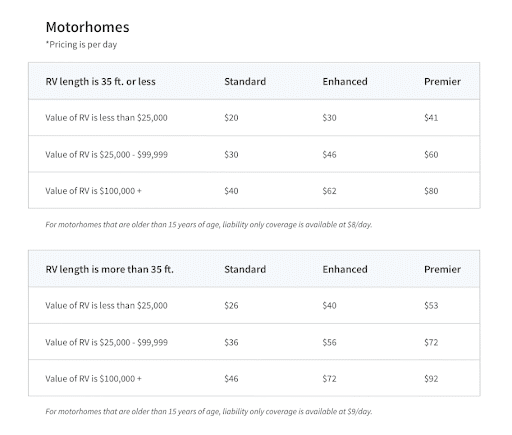Select 'Value of RV is less than $25,000' in first table
The height and width of the screenshot is (435, 512).
(x=106, y=118)
